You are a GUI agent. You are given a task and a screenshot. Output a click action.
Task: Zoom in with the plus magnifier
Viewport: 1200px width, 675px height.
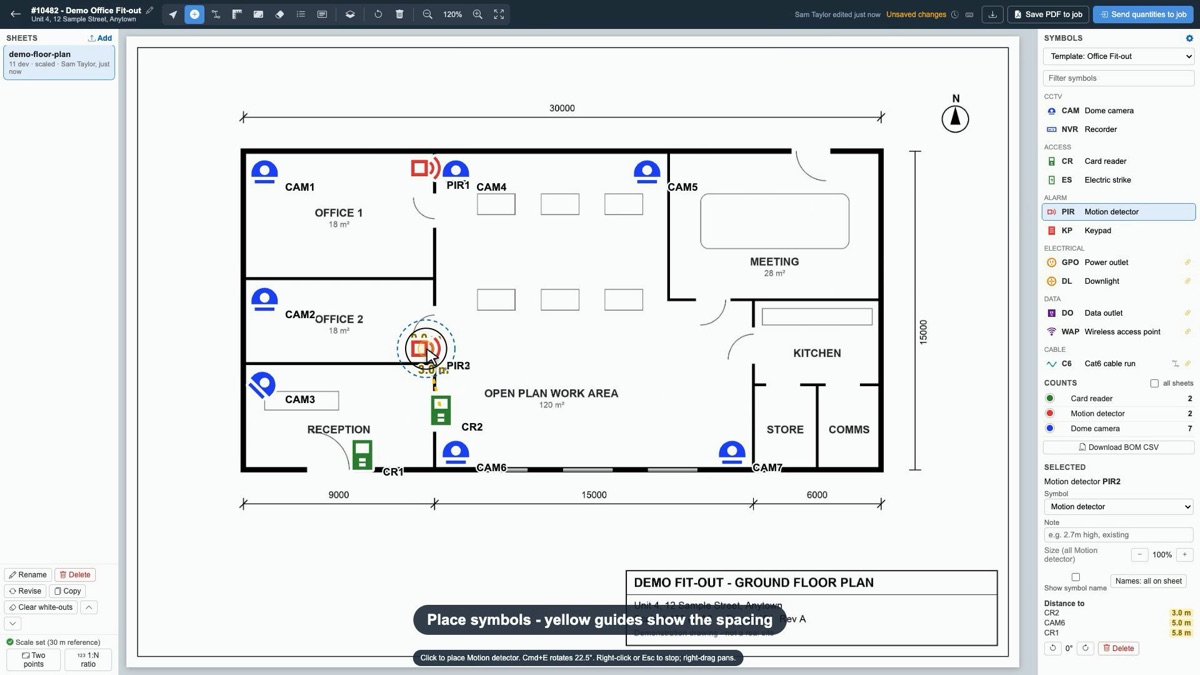click(477, 14)
